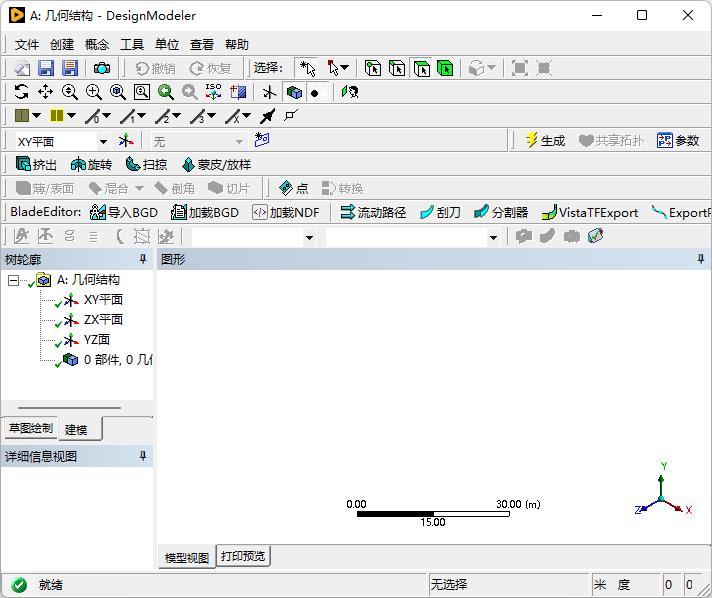This screenshot has width=712, height=598.
Task: Click the 挤出 extrude button
Action: pos(37,165)
